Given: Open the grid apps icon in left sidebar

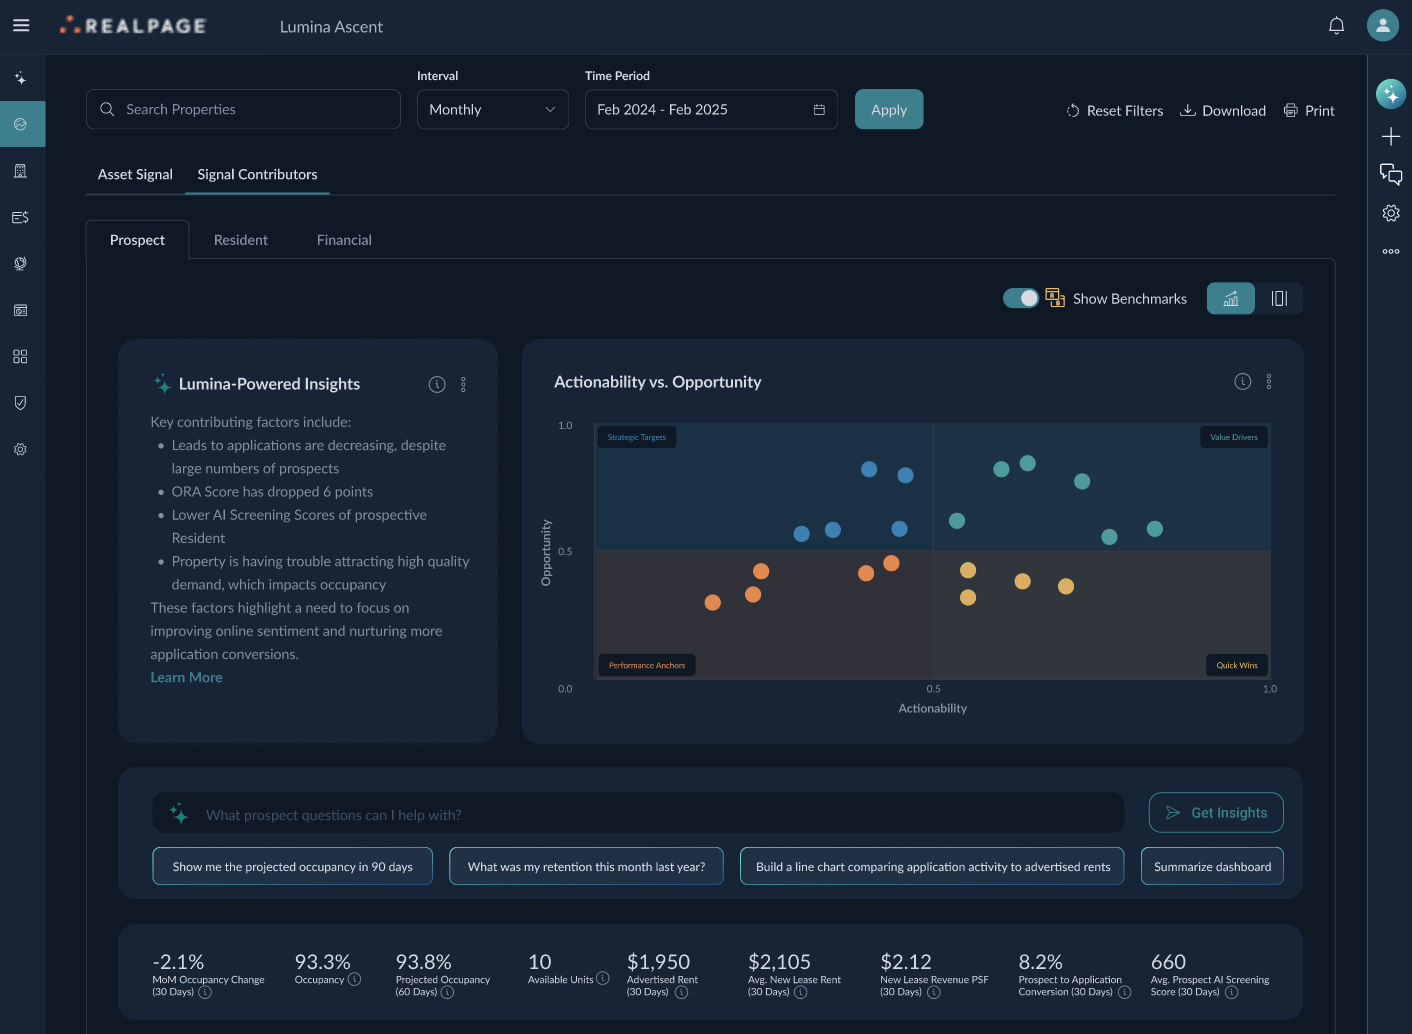Looking at the screenshot, I should (20, 357).
